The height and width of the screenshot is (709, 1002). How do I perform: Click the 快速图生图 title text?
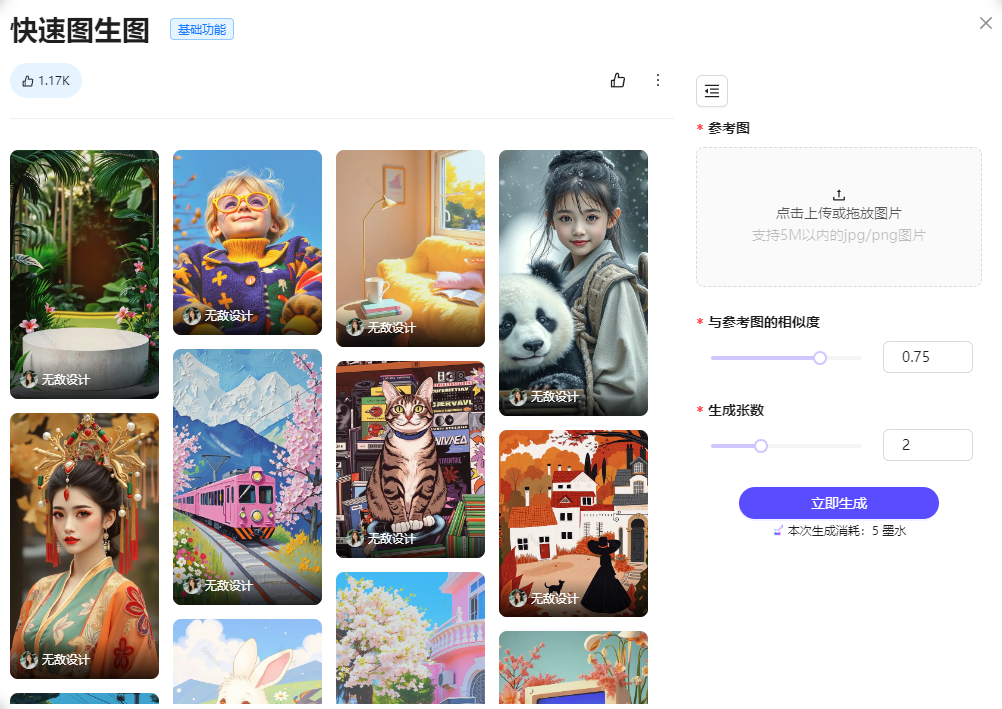(x=80, y=30)
